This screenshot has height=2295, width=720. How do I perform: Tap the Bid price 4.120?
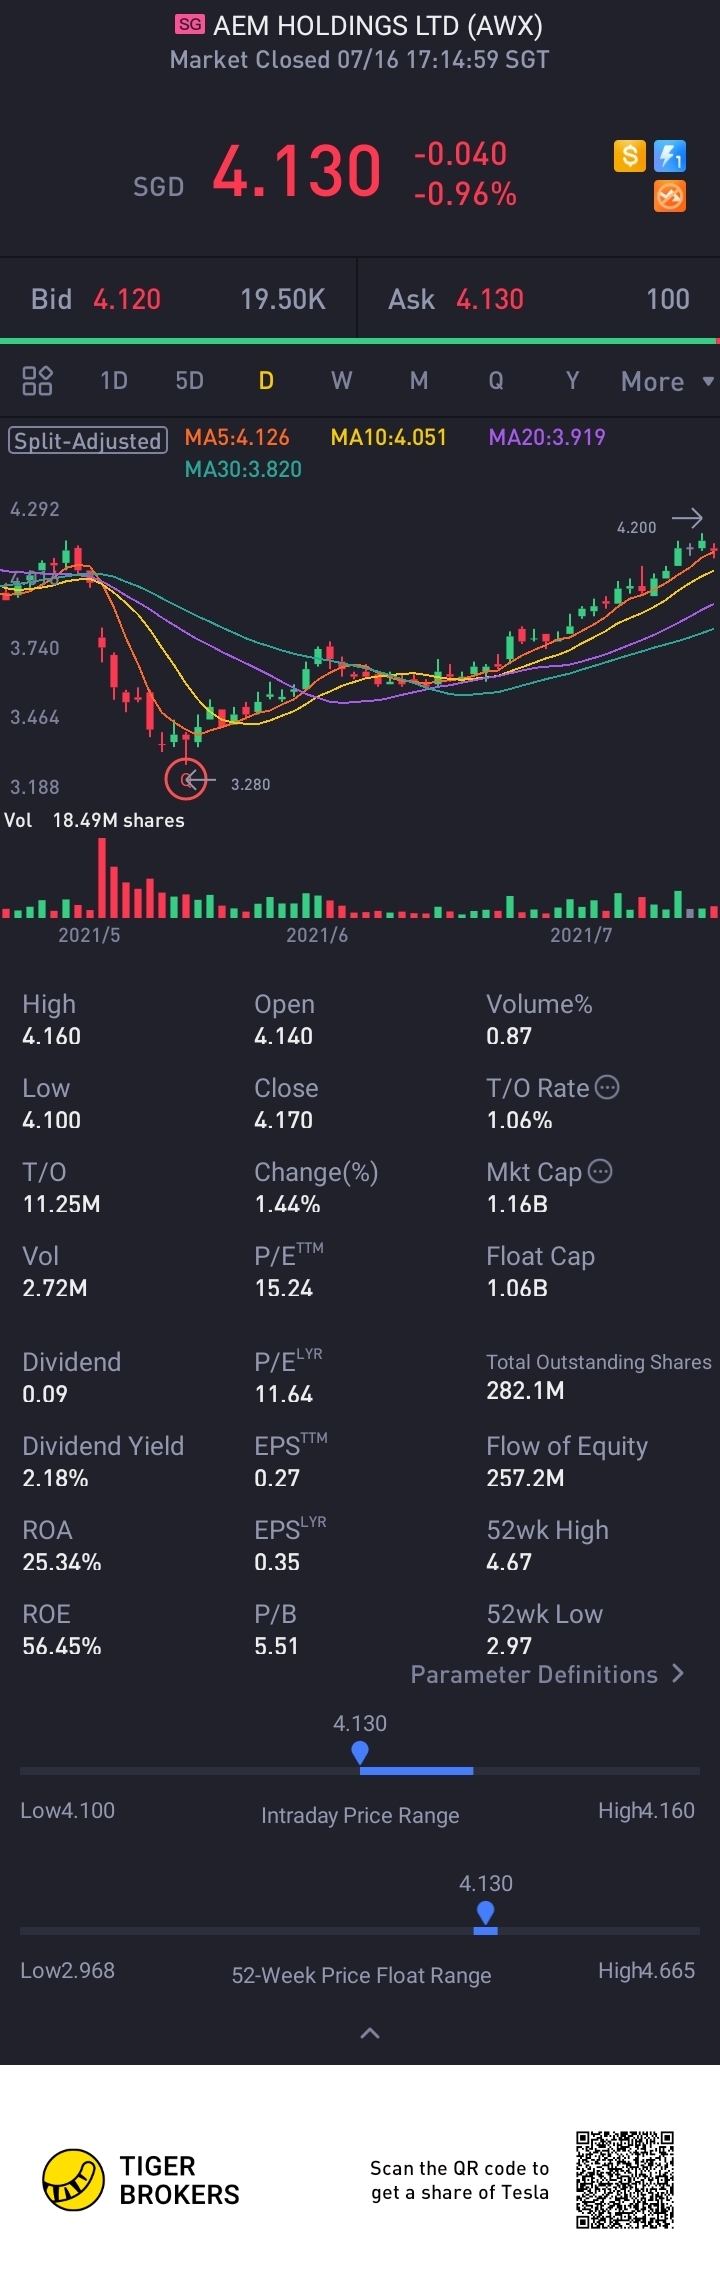click(x=127, y=299)
